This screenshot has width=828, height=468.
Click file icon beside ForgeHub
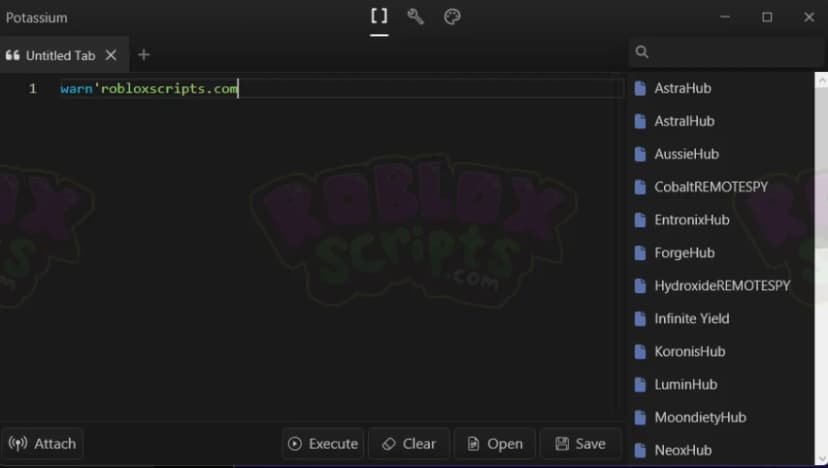coord(640,252)
